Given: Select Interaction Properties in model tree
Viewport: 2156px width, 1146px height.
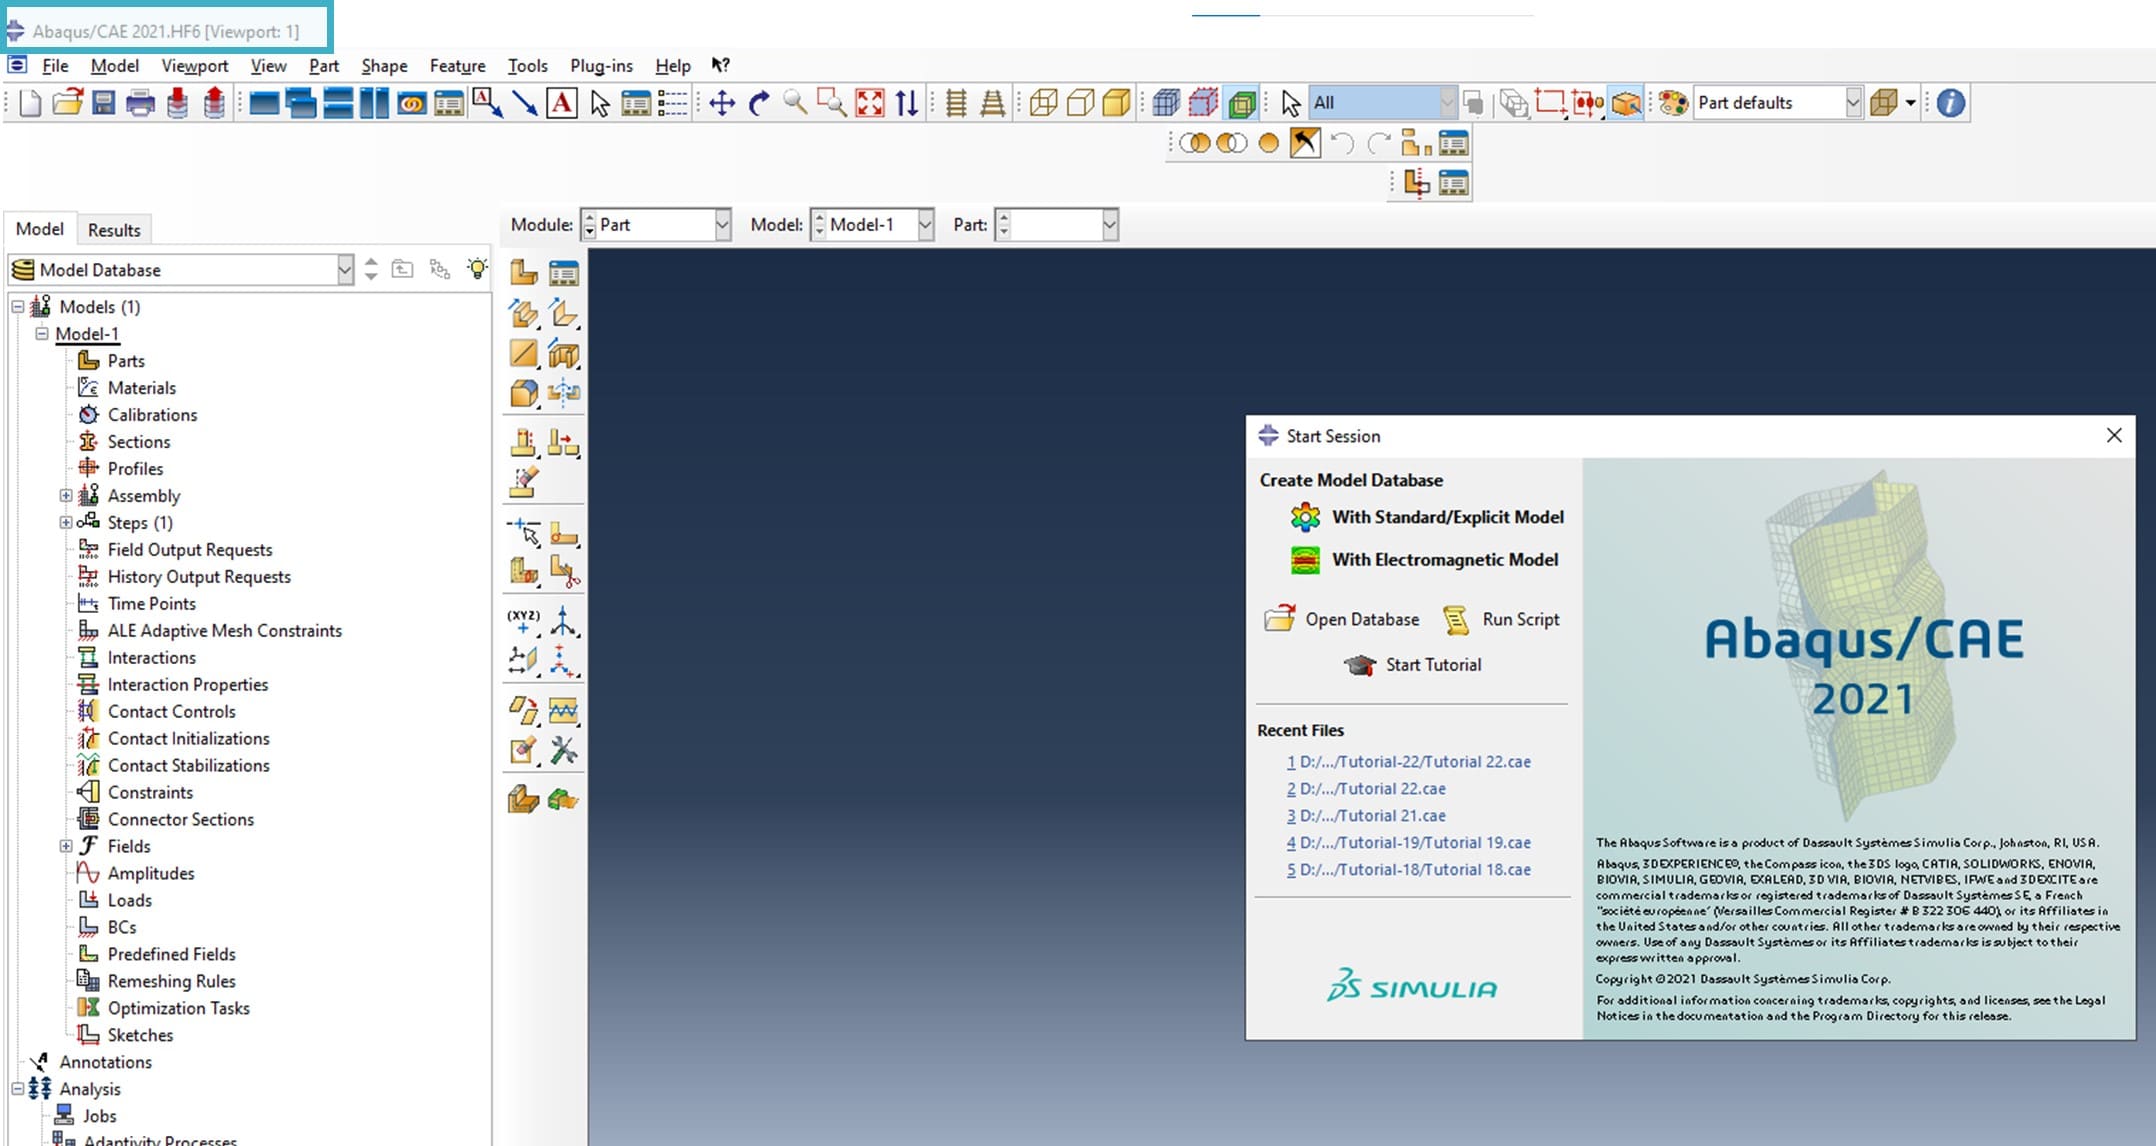Looking at the screenshot, I should tap(188, 684).
